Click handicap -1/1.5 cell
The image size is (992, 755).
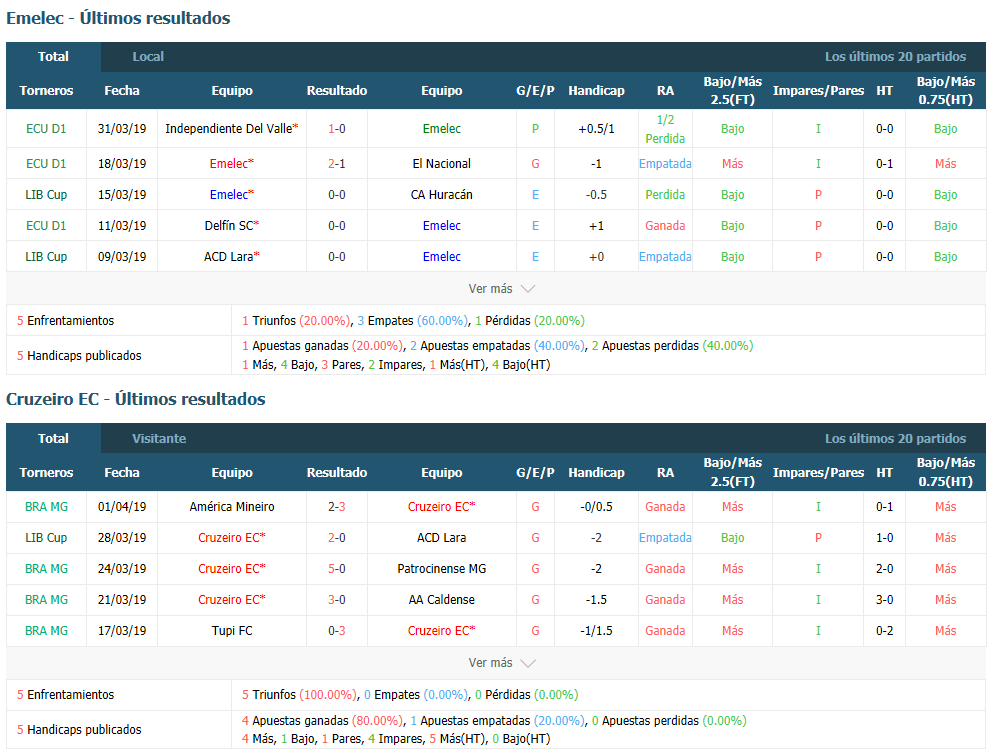click(x=596, y=630)
